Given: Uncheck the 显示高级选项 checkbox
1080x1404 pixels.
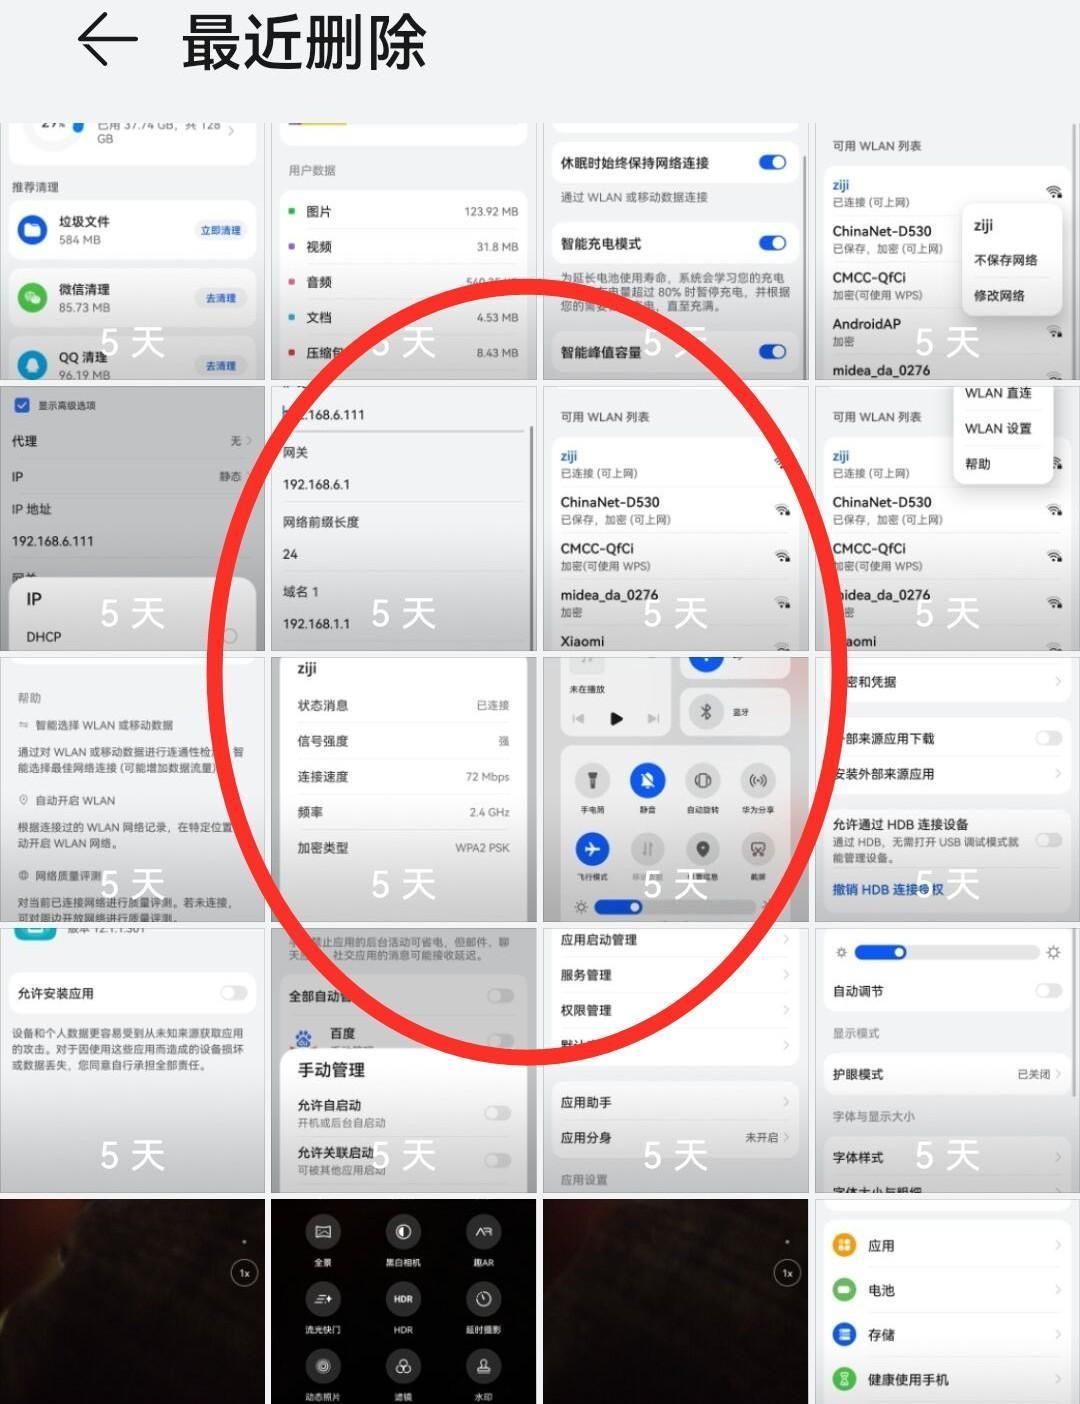Looking at the screenshot, I should click(x=22, y=405).
